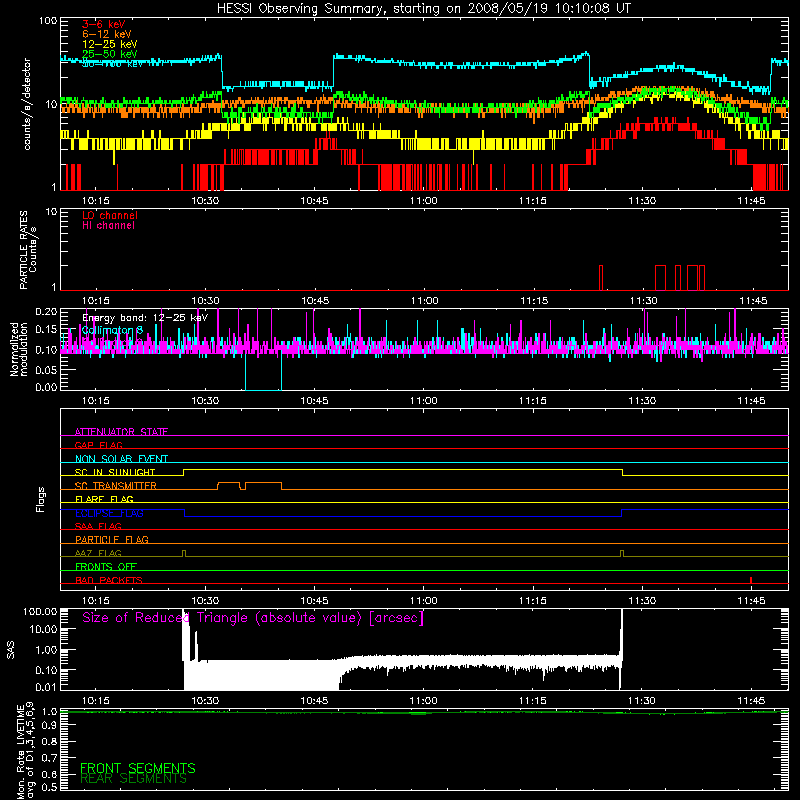Click the "HI channel" legend label

click(x=109, y=226)
